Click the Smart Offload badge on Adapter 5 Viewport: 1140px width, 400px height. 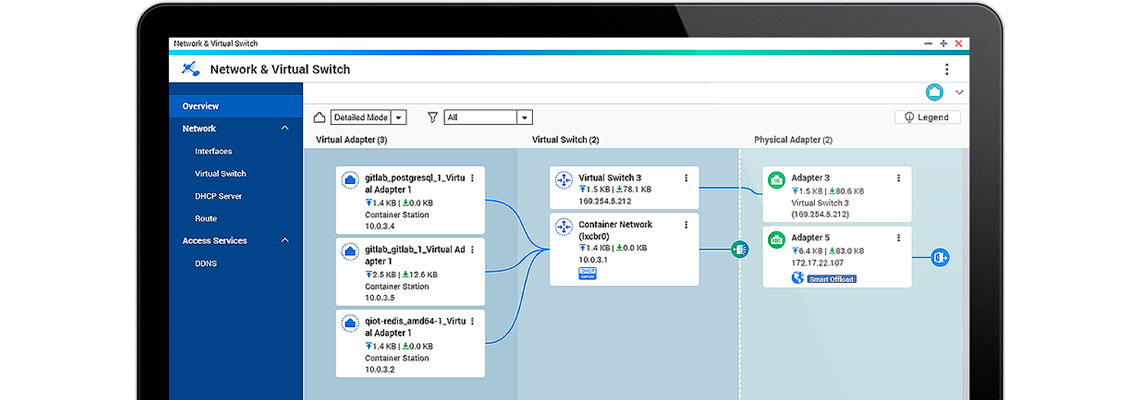(831, 279)
